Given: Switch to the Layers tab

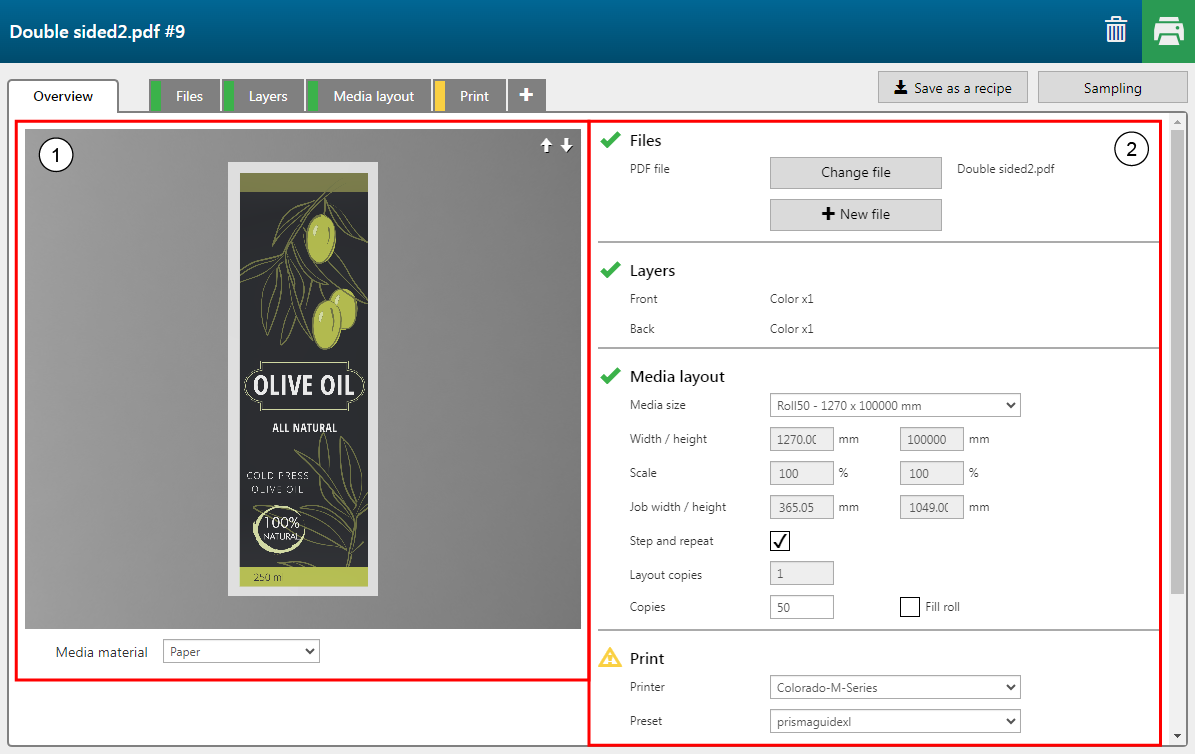Looking at the screenshot, I should pyautogui.click(x=267, y=96).
